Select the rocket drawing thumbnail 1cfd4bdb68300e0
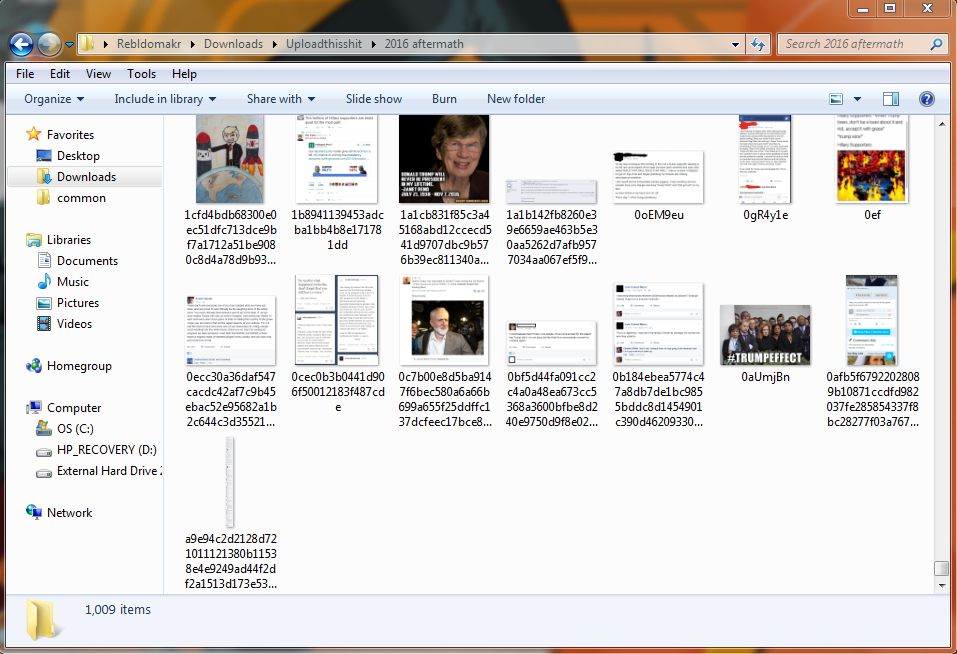Viewport: 957px width, 654px height. pyautogui.click(x=230, y=159)
